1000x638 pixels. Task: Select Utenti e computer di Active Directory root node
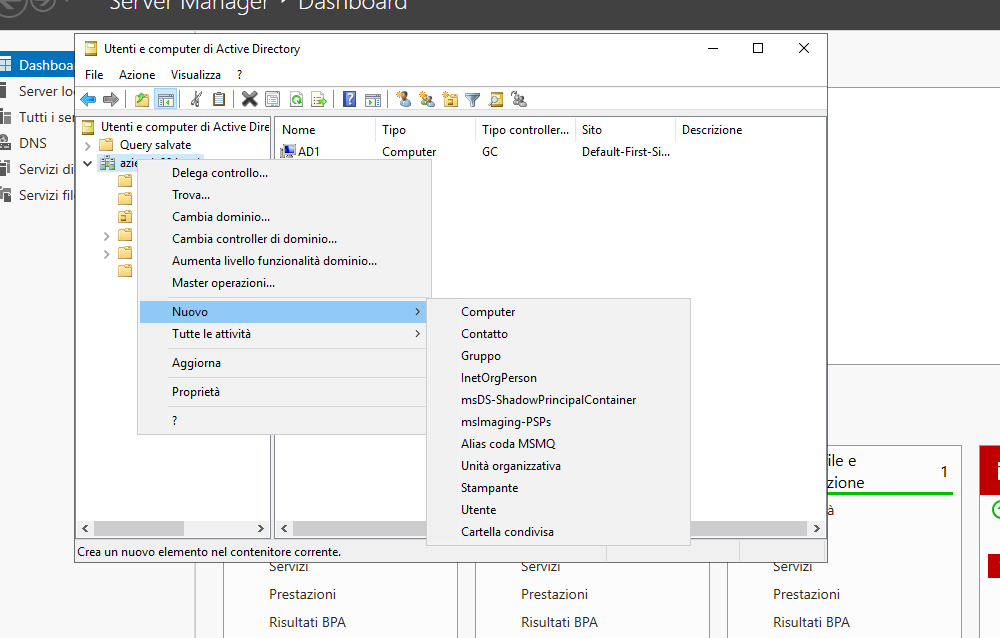click(185, 127)
